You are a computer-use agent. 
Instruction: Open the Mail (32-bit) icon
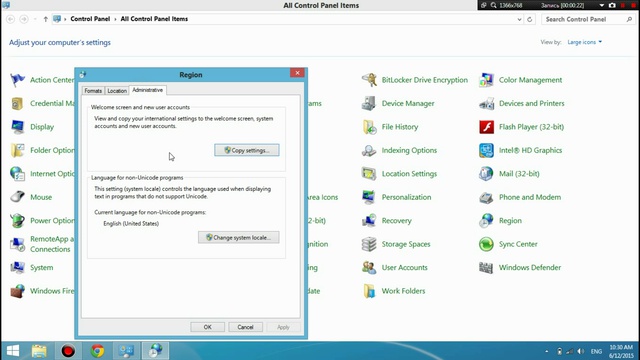point(486,174)
